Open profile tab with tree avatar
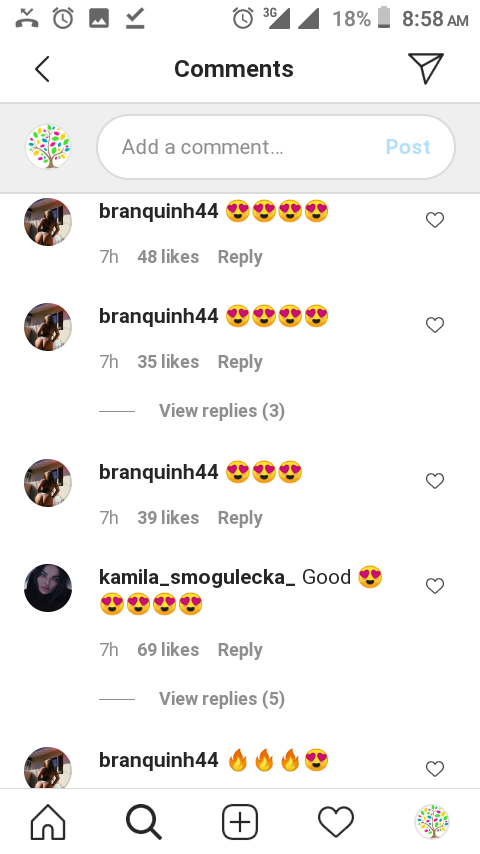 point(432,821)
